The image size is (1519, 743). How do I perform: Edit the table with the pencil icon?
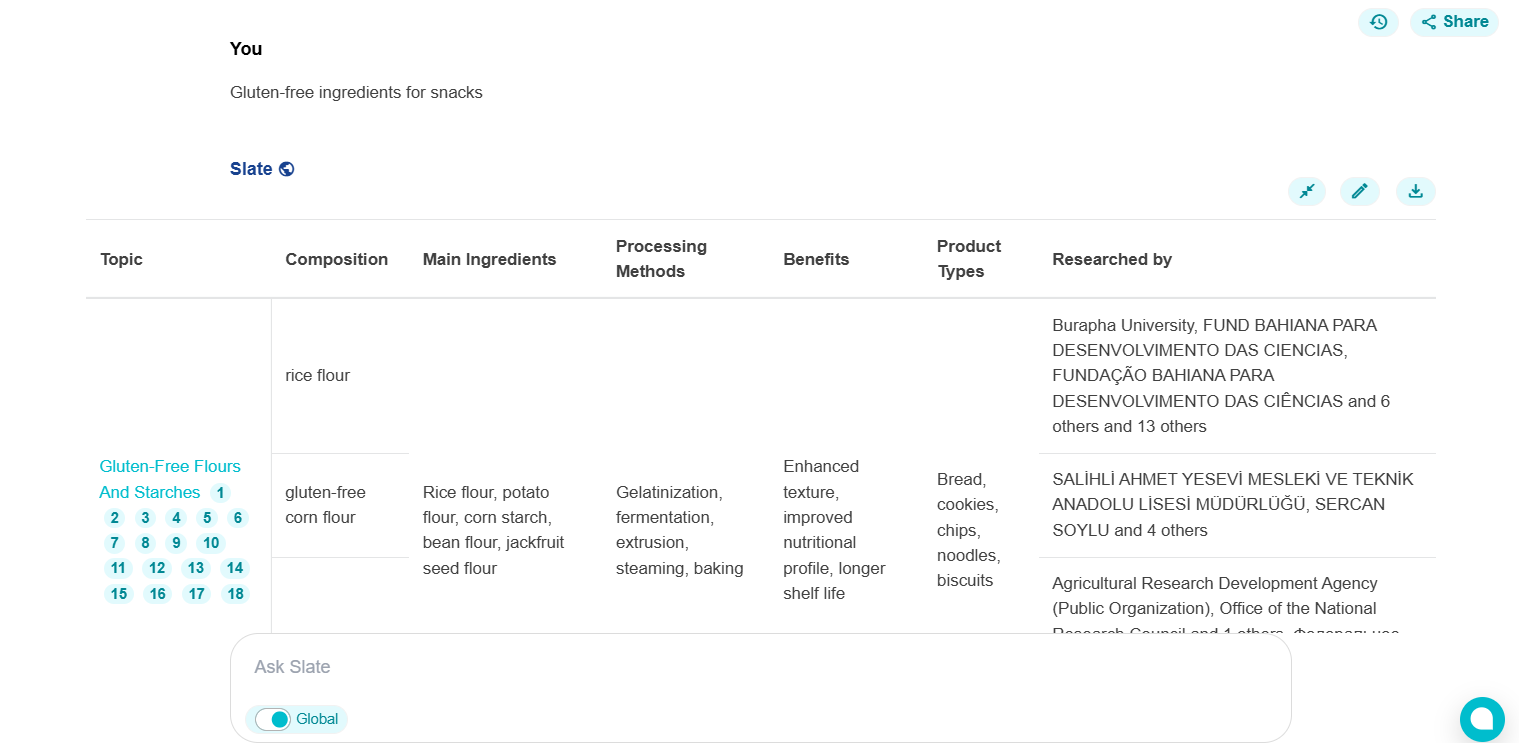pyautogui.click(x=1359, y=191)
